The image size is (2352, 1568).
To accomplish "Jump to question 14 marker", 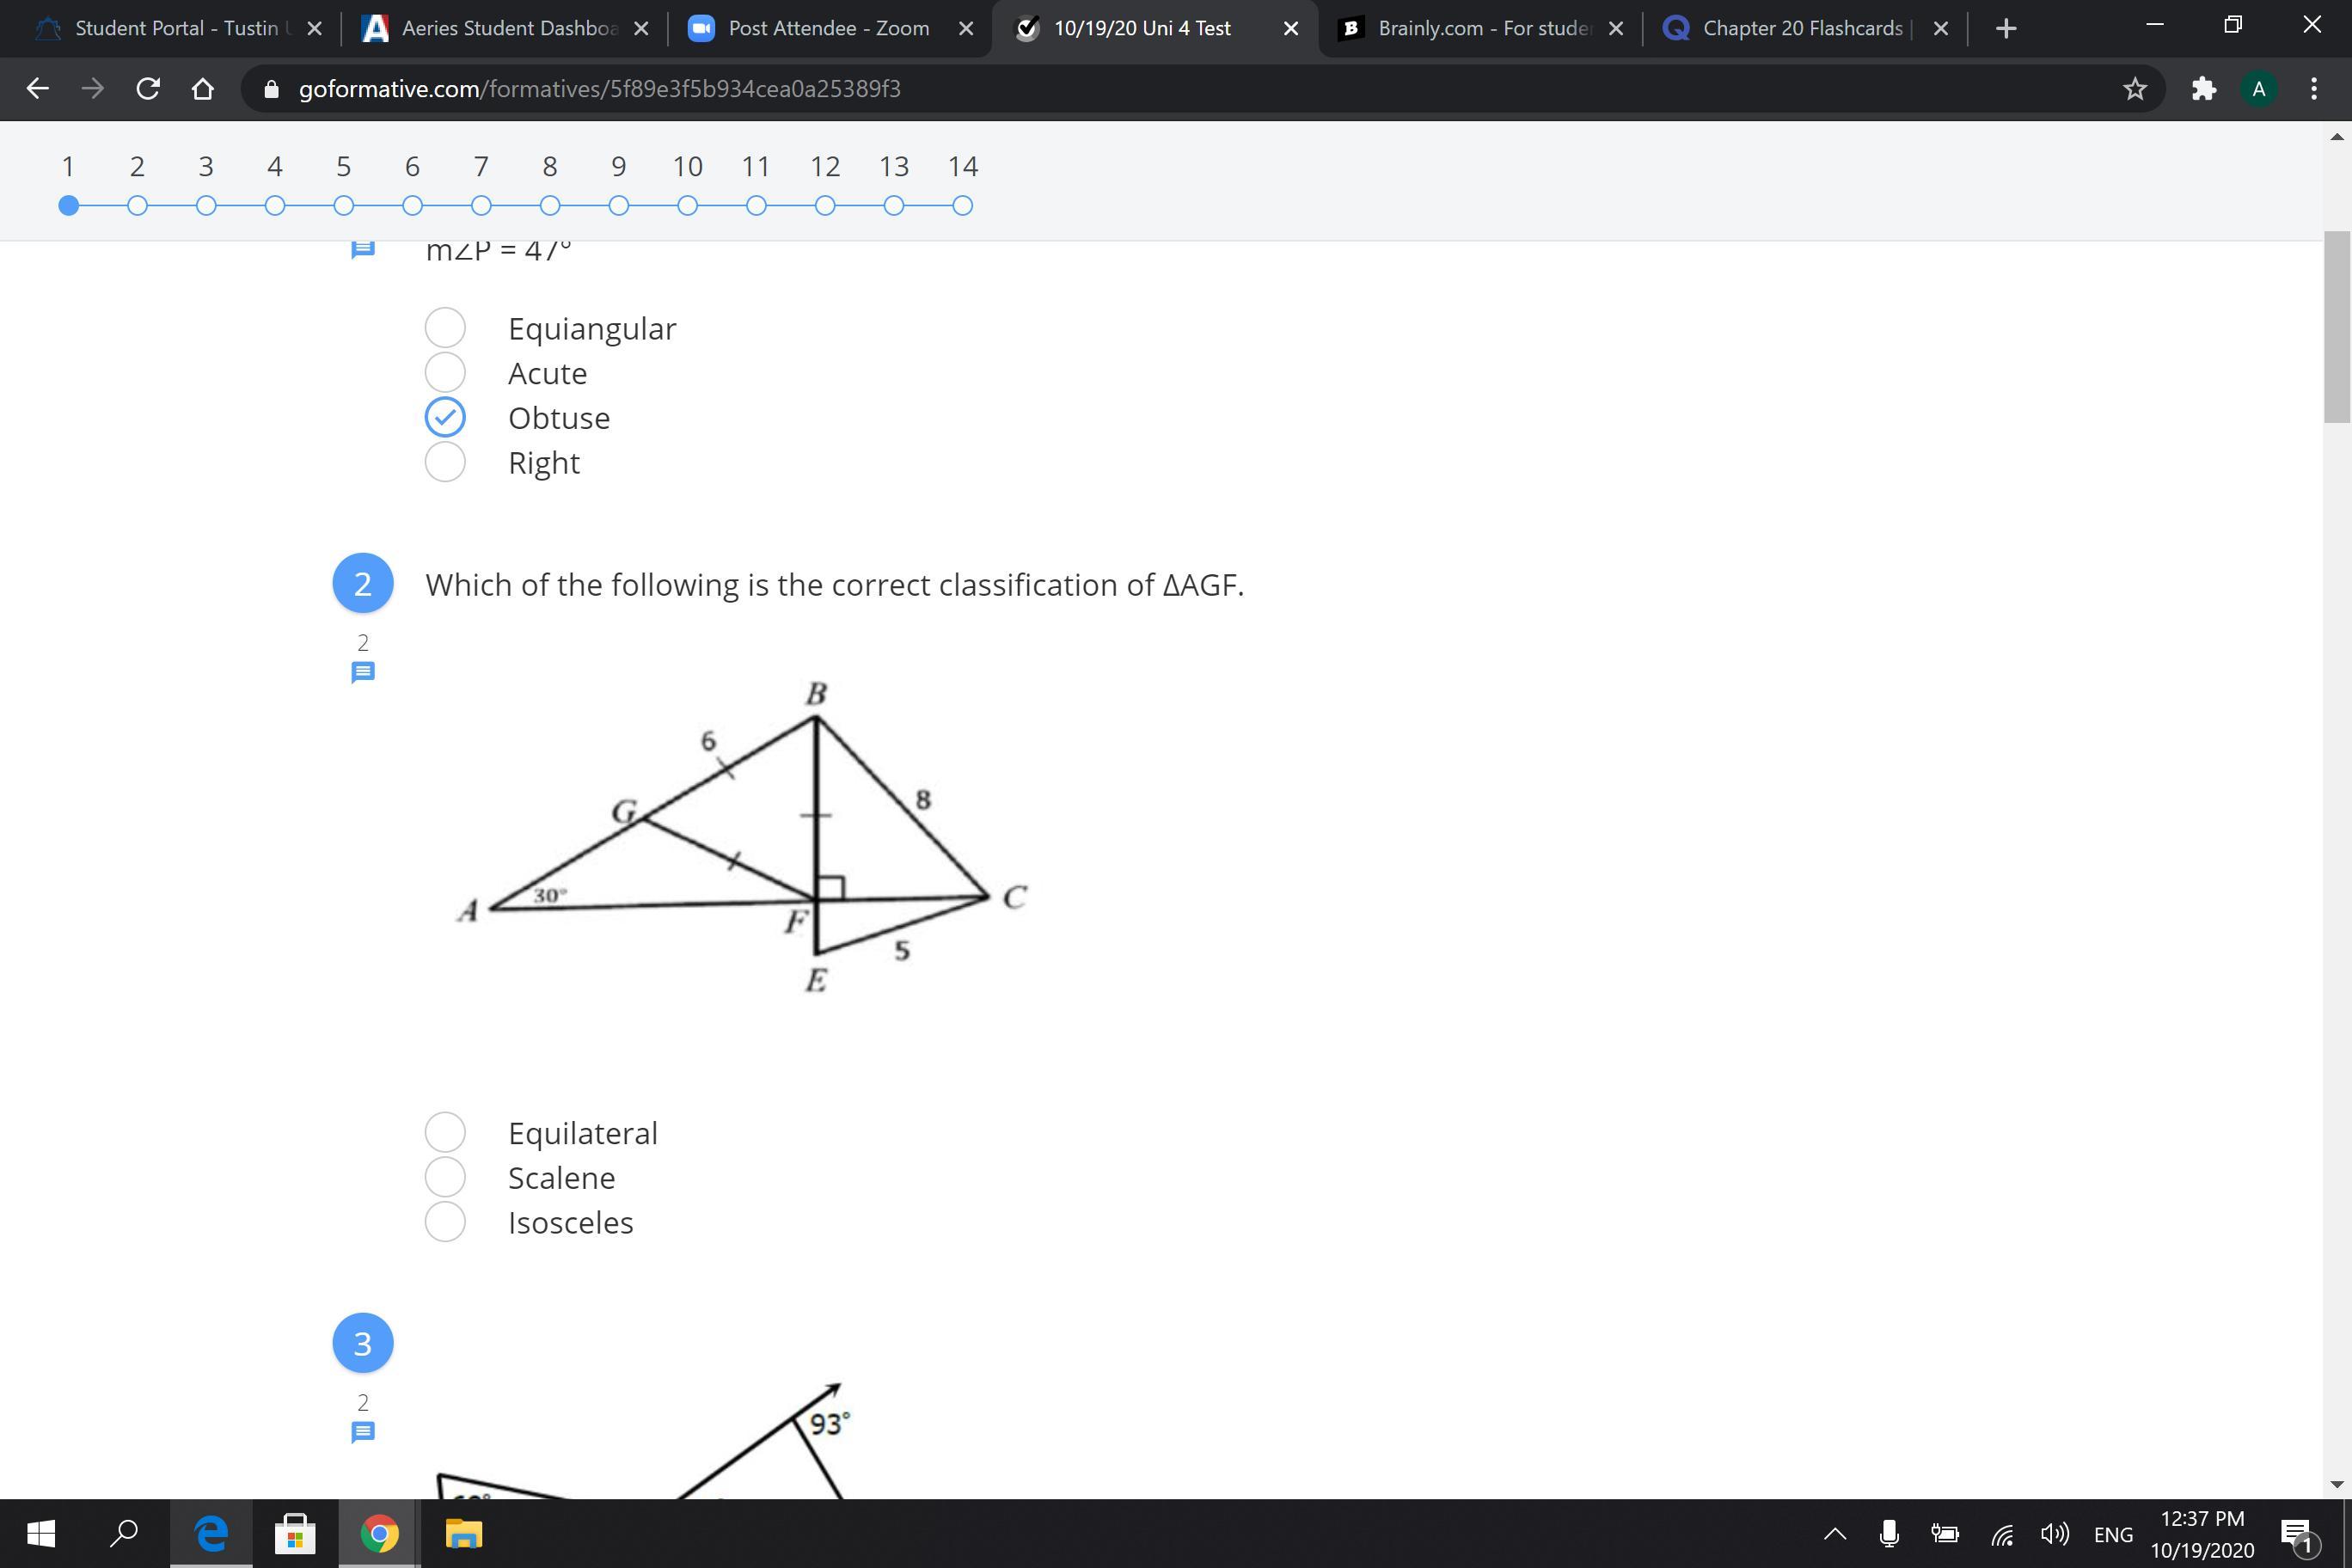I will click(962, 205).
